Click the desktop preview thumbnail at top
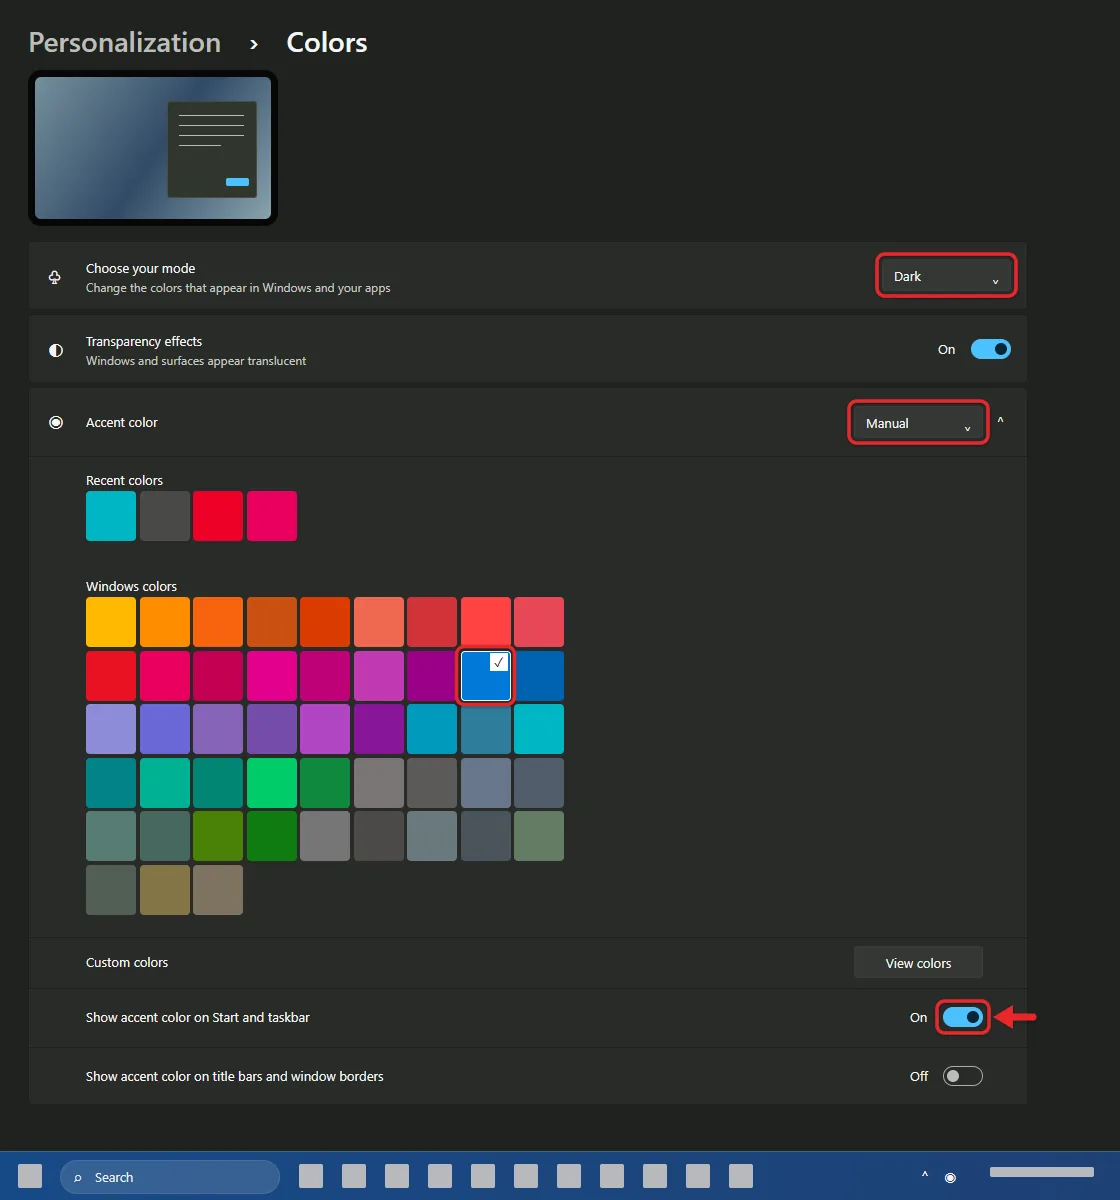The height and width of the screenshot is (1200, 1120). [153, 148]
